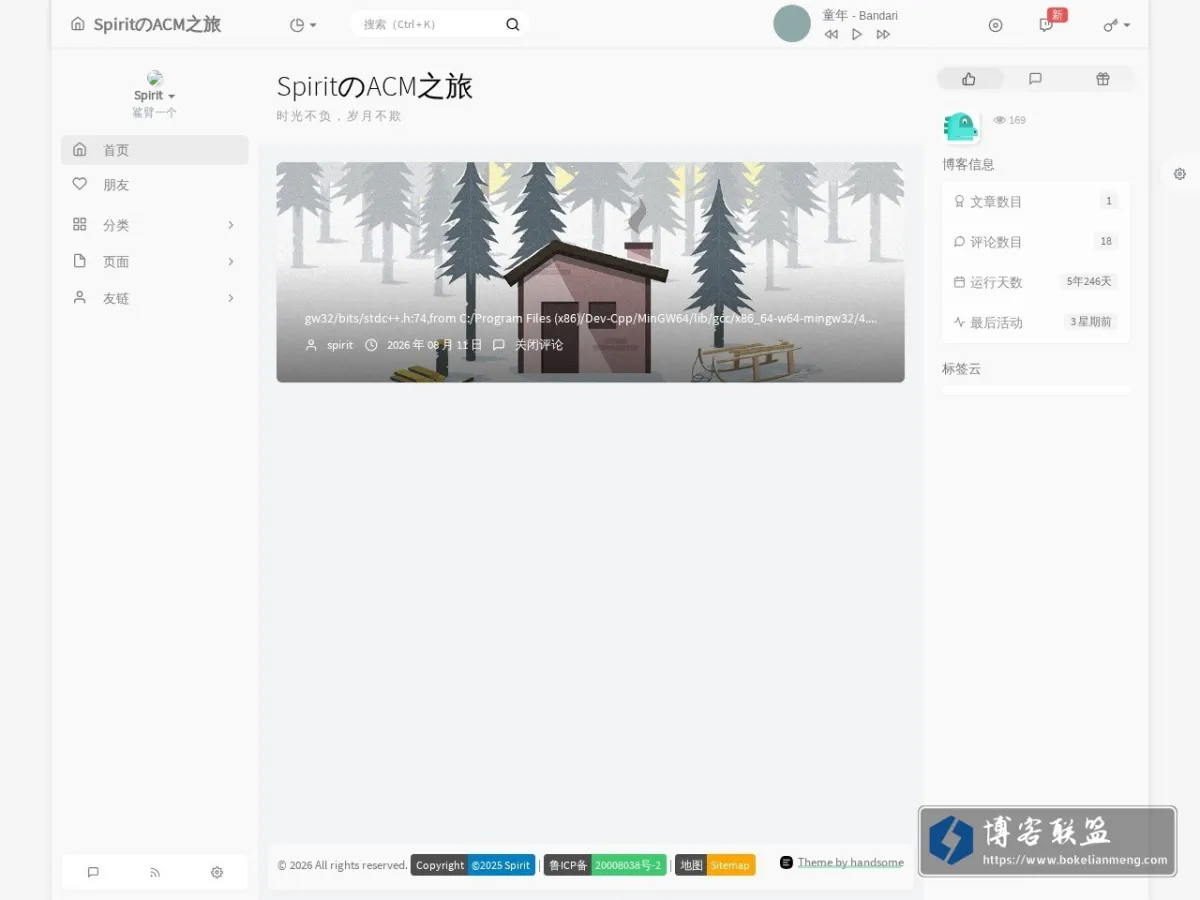Expand the 分类 chevron arrow

[231, 225]
